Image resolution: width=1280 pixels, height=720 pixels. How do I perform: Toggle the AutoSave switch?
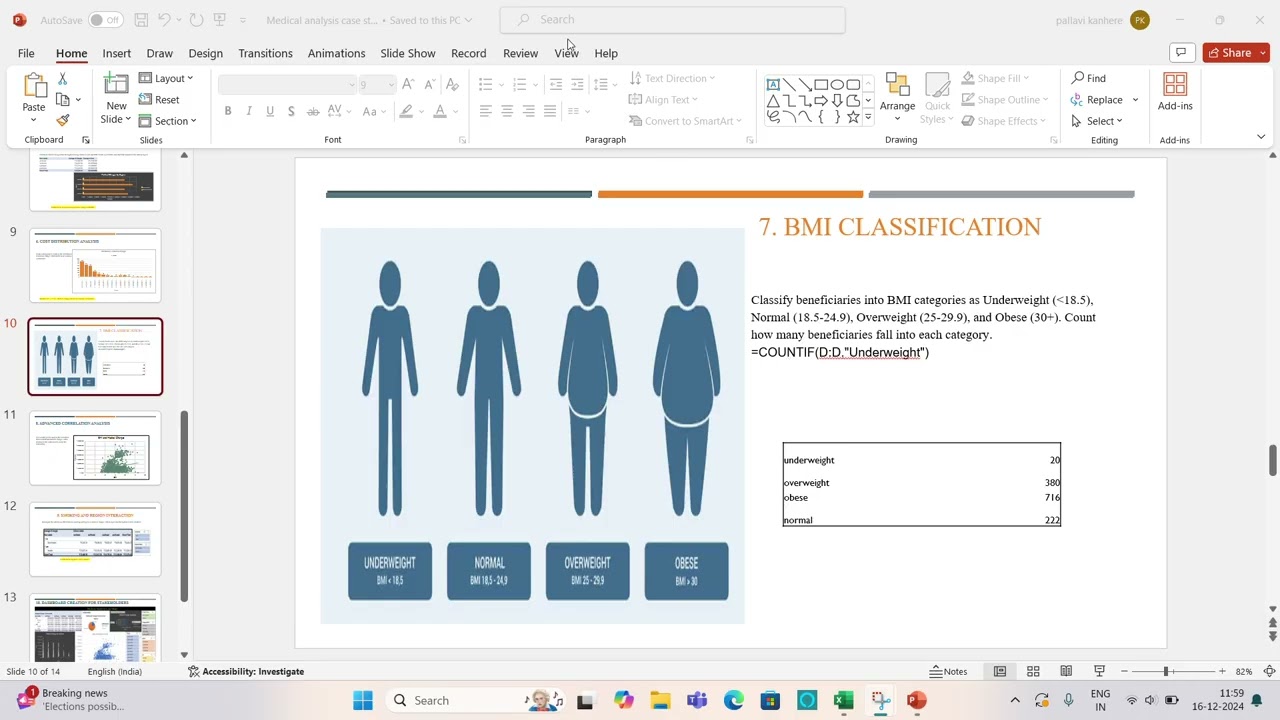[x=105, y=20]
